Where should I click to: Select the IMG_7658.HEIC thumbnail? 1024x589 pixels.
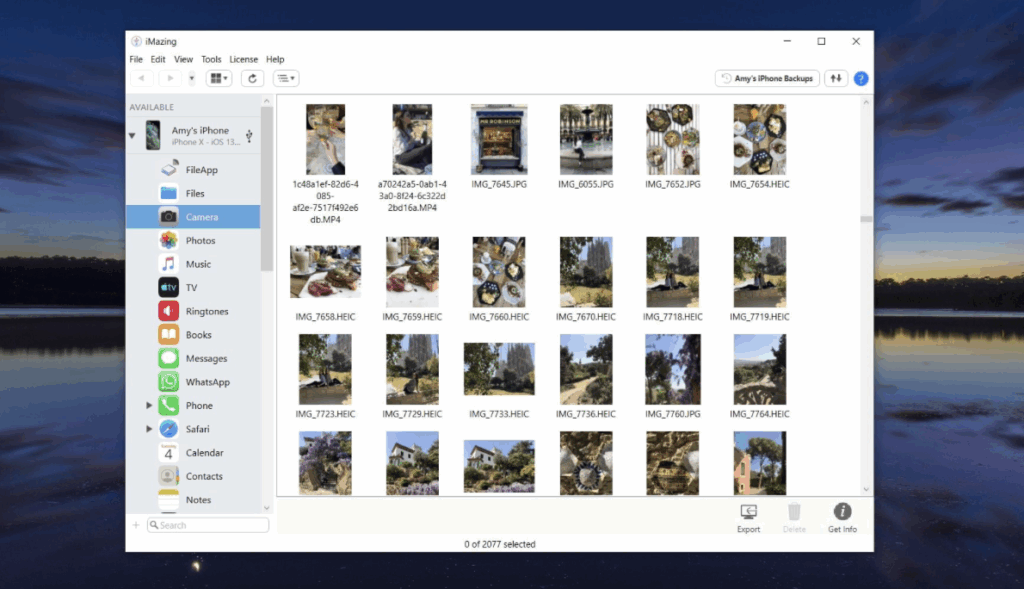pos(325,272)
